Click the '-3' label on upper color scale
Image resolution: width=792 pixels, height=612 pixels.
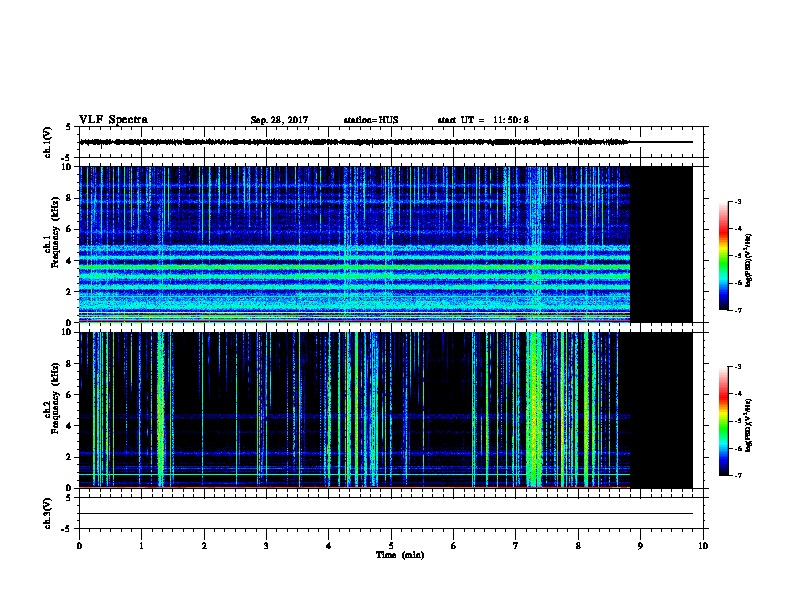click(737, 202)
